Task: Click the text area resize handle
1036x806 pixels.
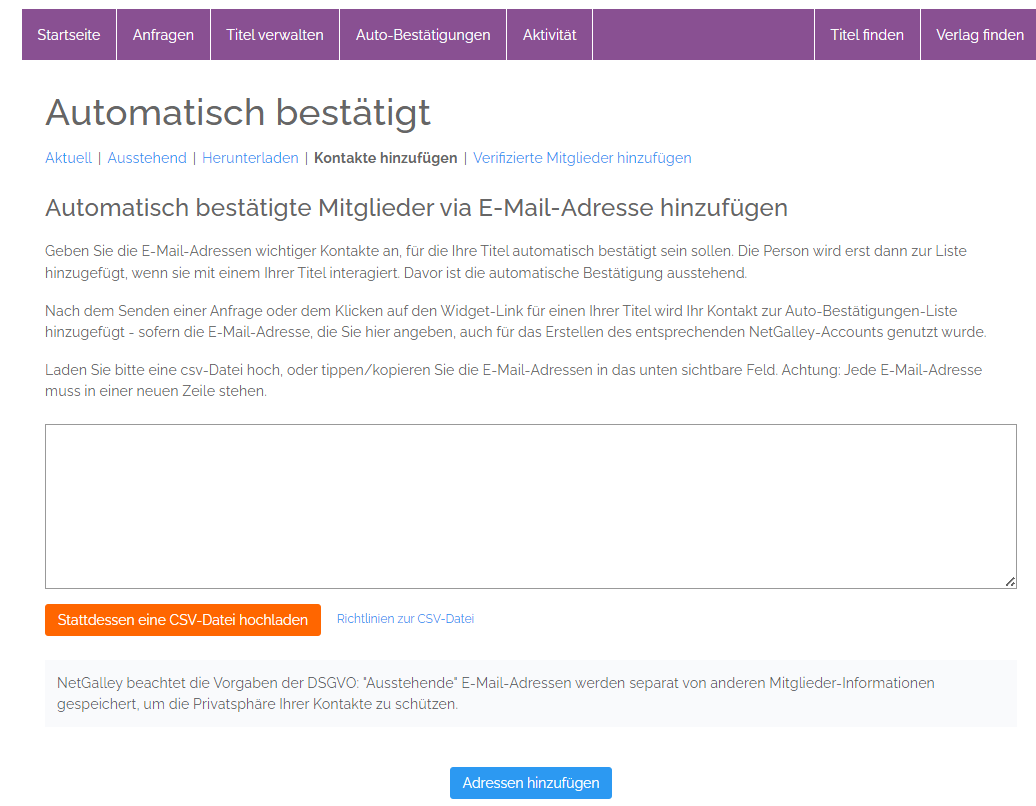Action: coord(1010,582)
